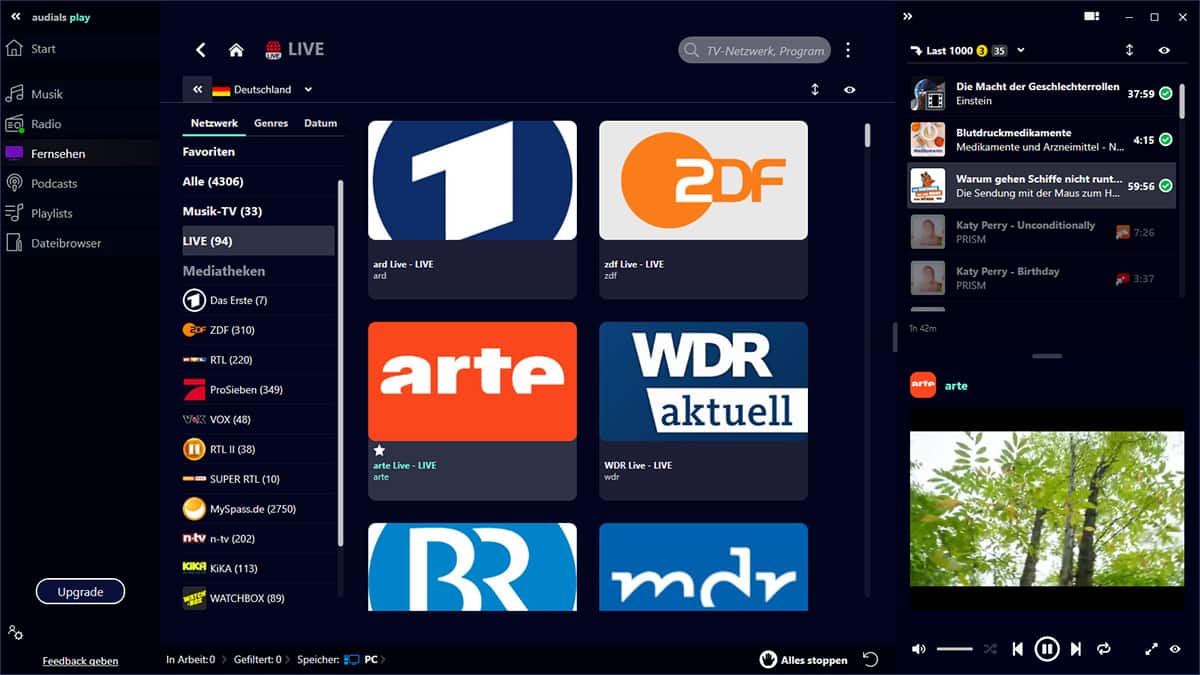Skip to previous track
This screenshot has height=675, width=1200.
point(1017,649)
